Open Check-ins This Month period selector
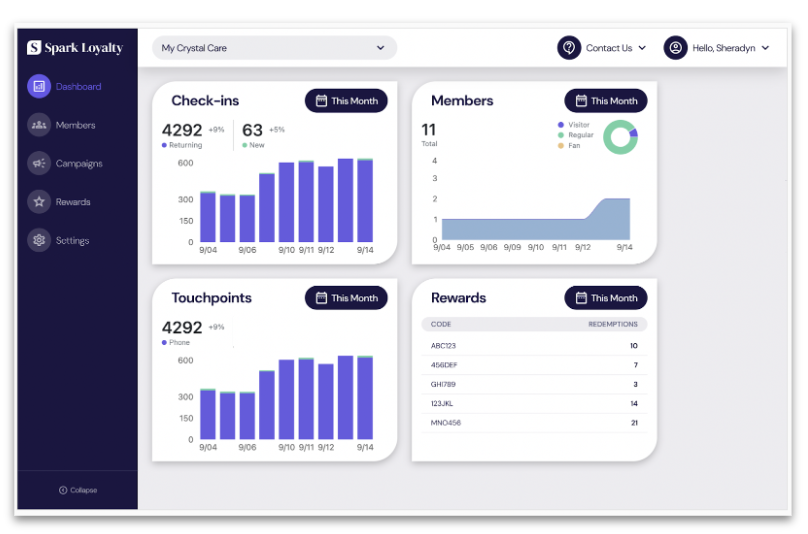This screenshot has width=808, height=534. point(346,101)
